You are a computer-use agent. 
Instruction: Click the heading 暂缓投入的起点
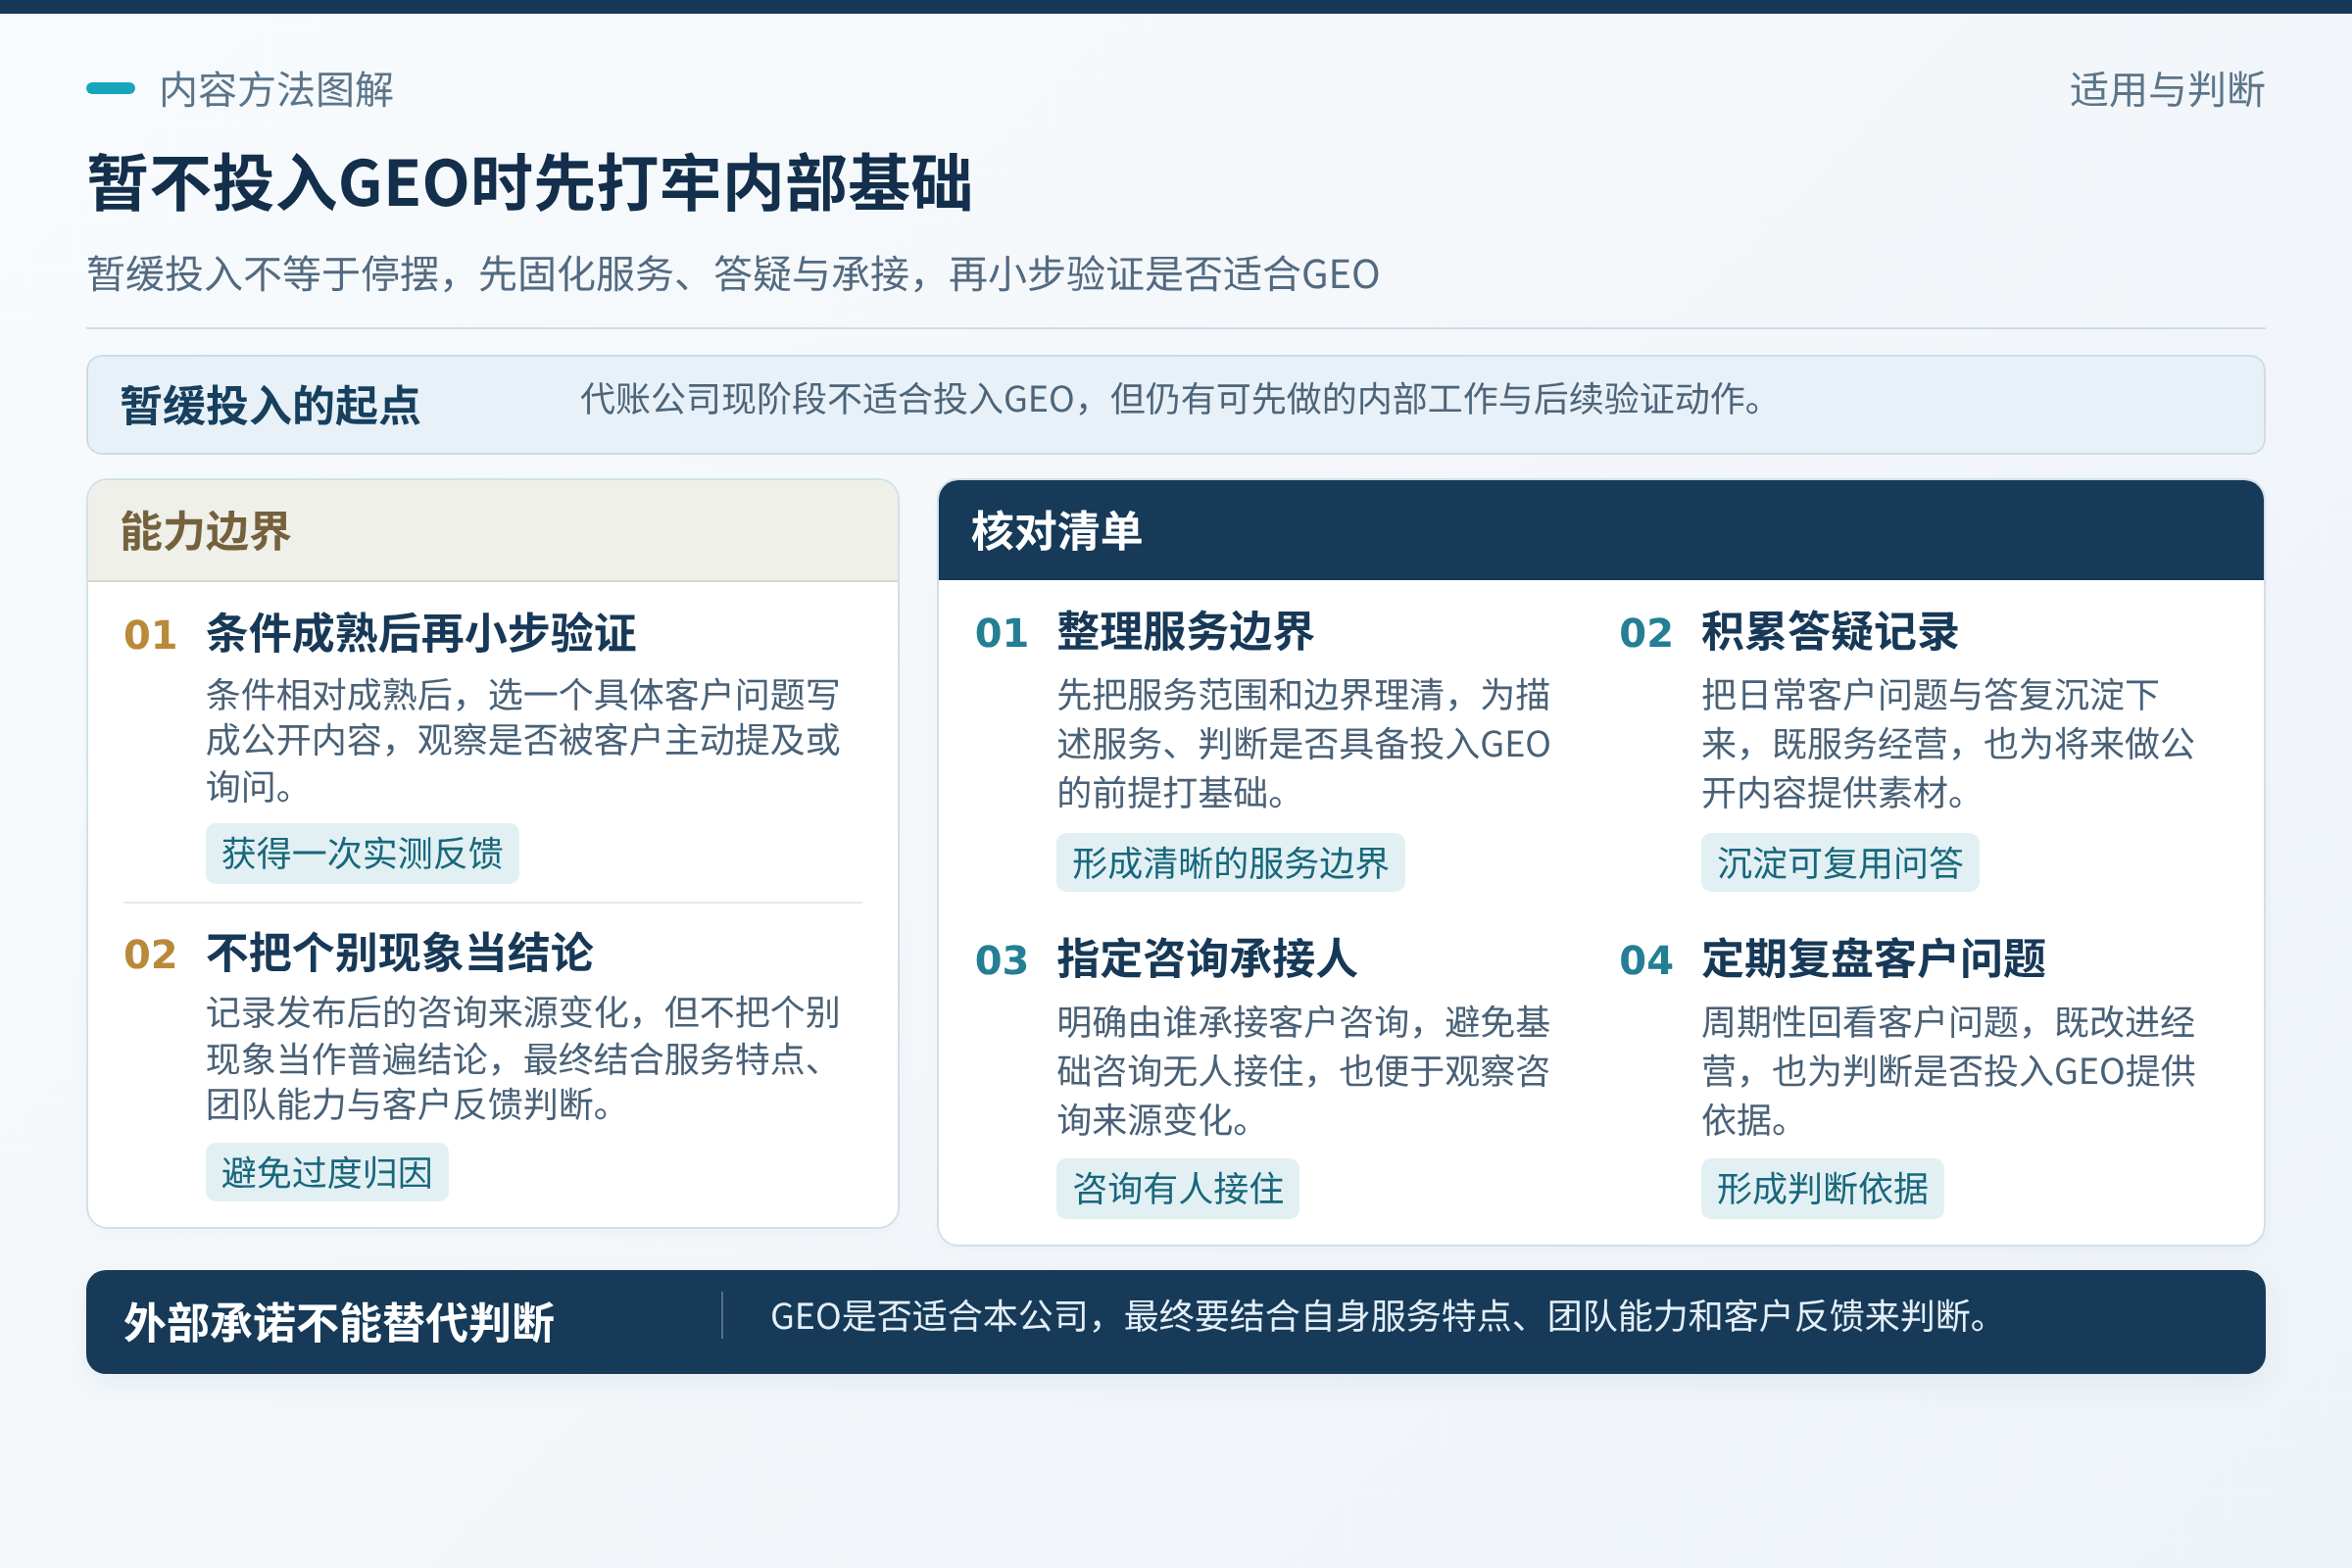coord(270,405)
